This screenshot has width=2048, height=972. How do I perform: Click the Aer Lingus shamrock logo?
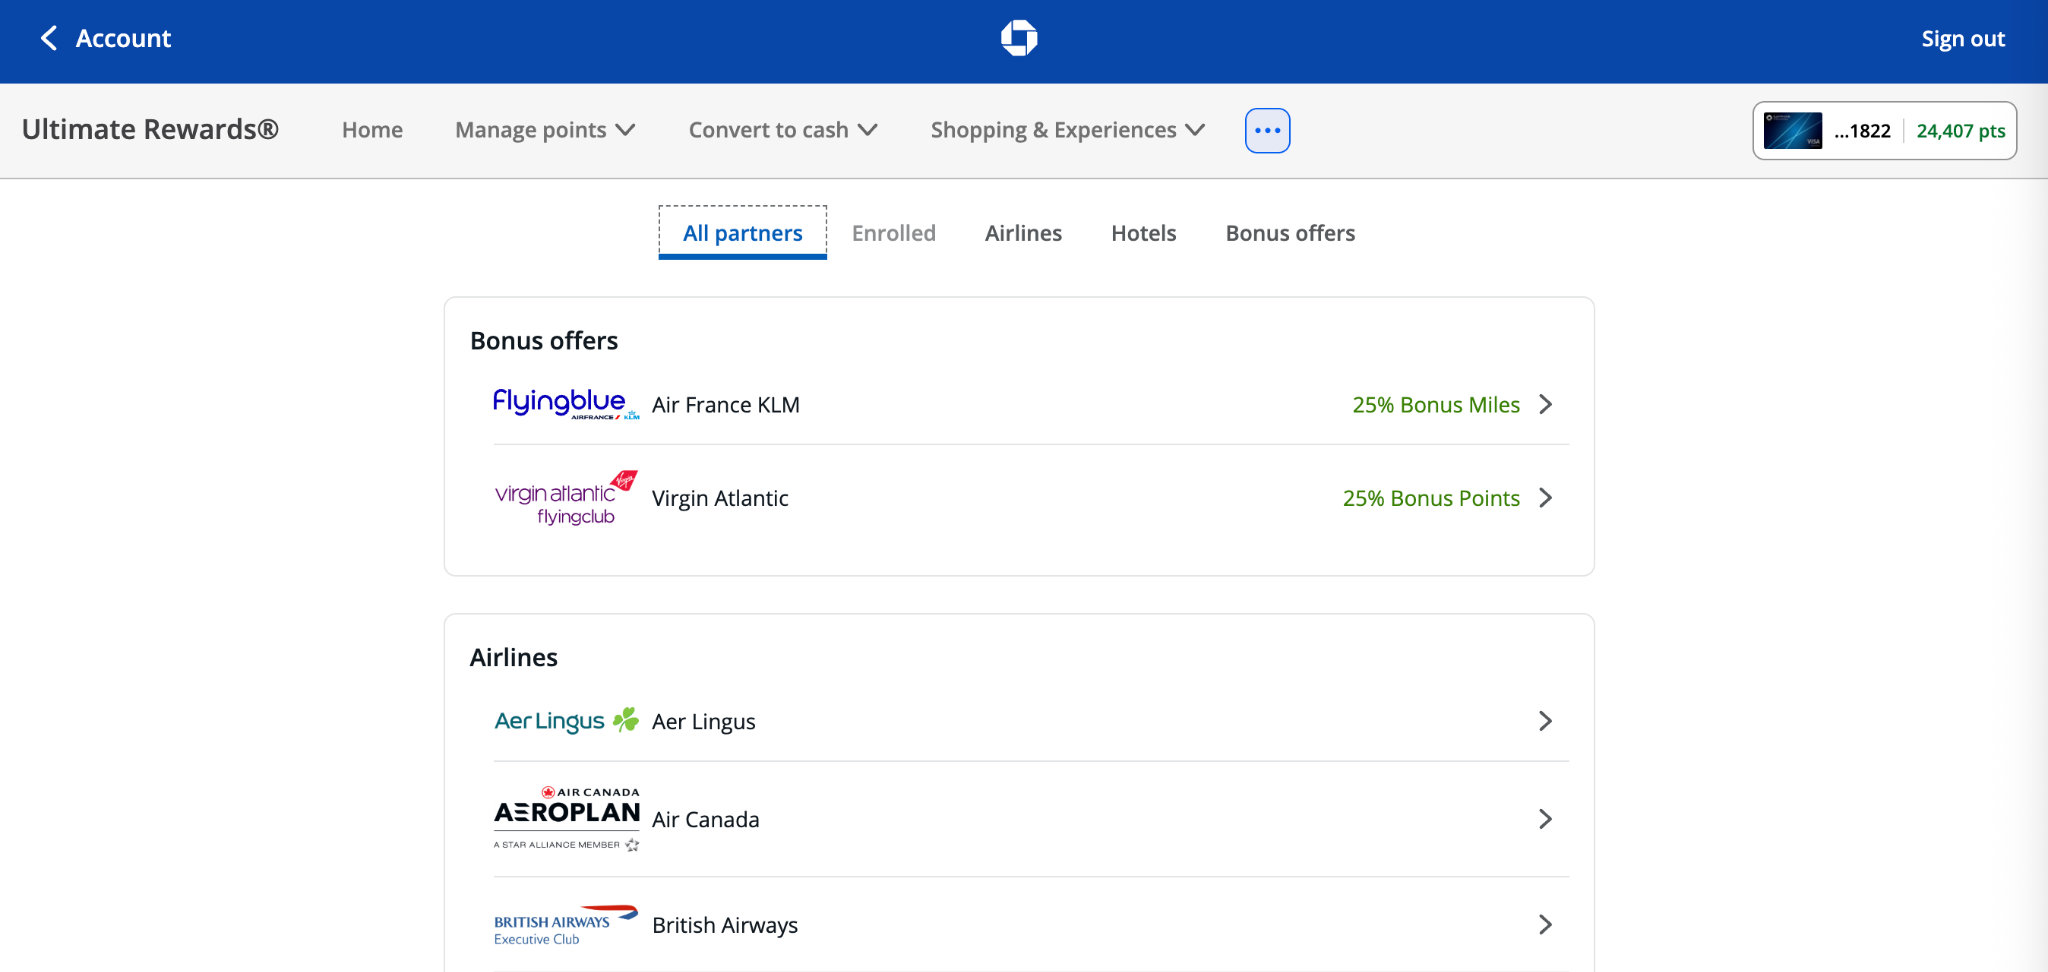point(565,721)
